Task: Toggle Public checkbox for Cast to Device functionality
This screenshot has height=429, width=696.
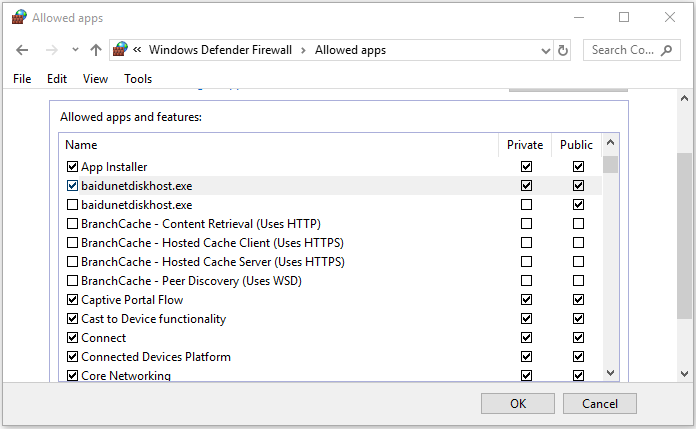Action: (578, 319)
